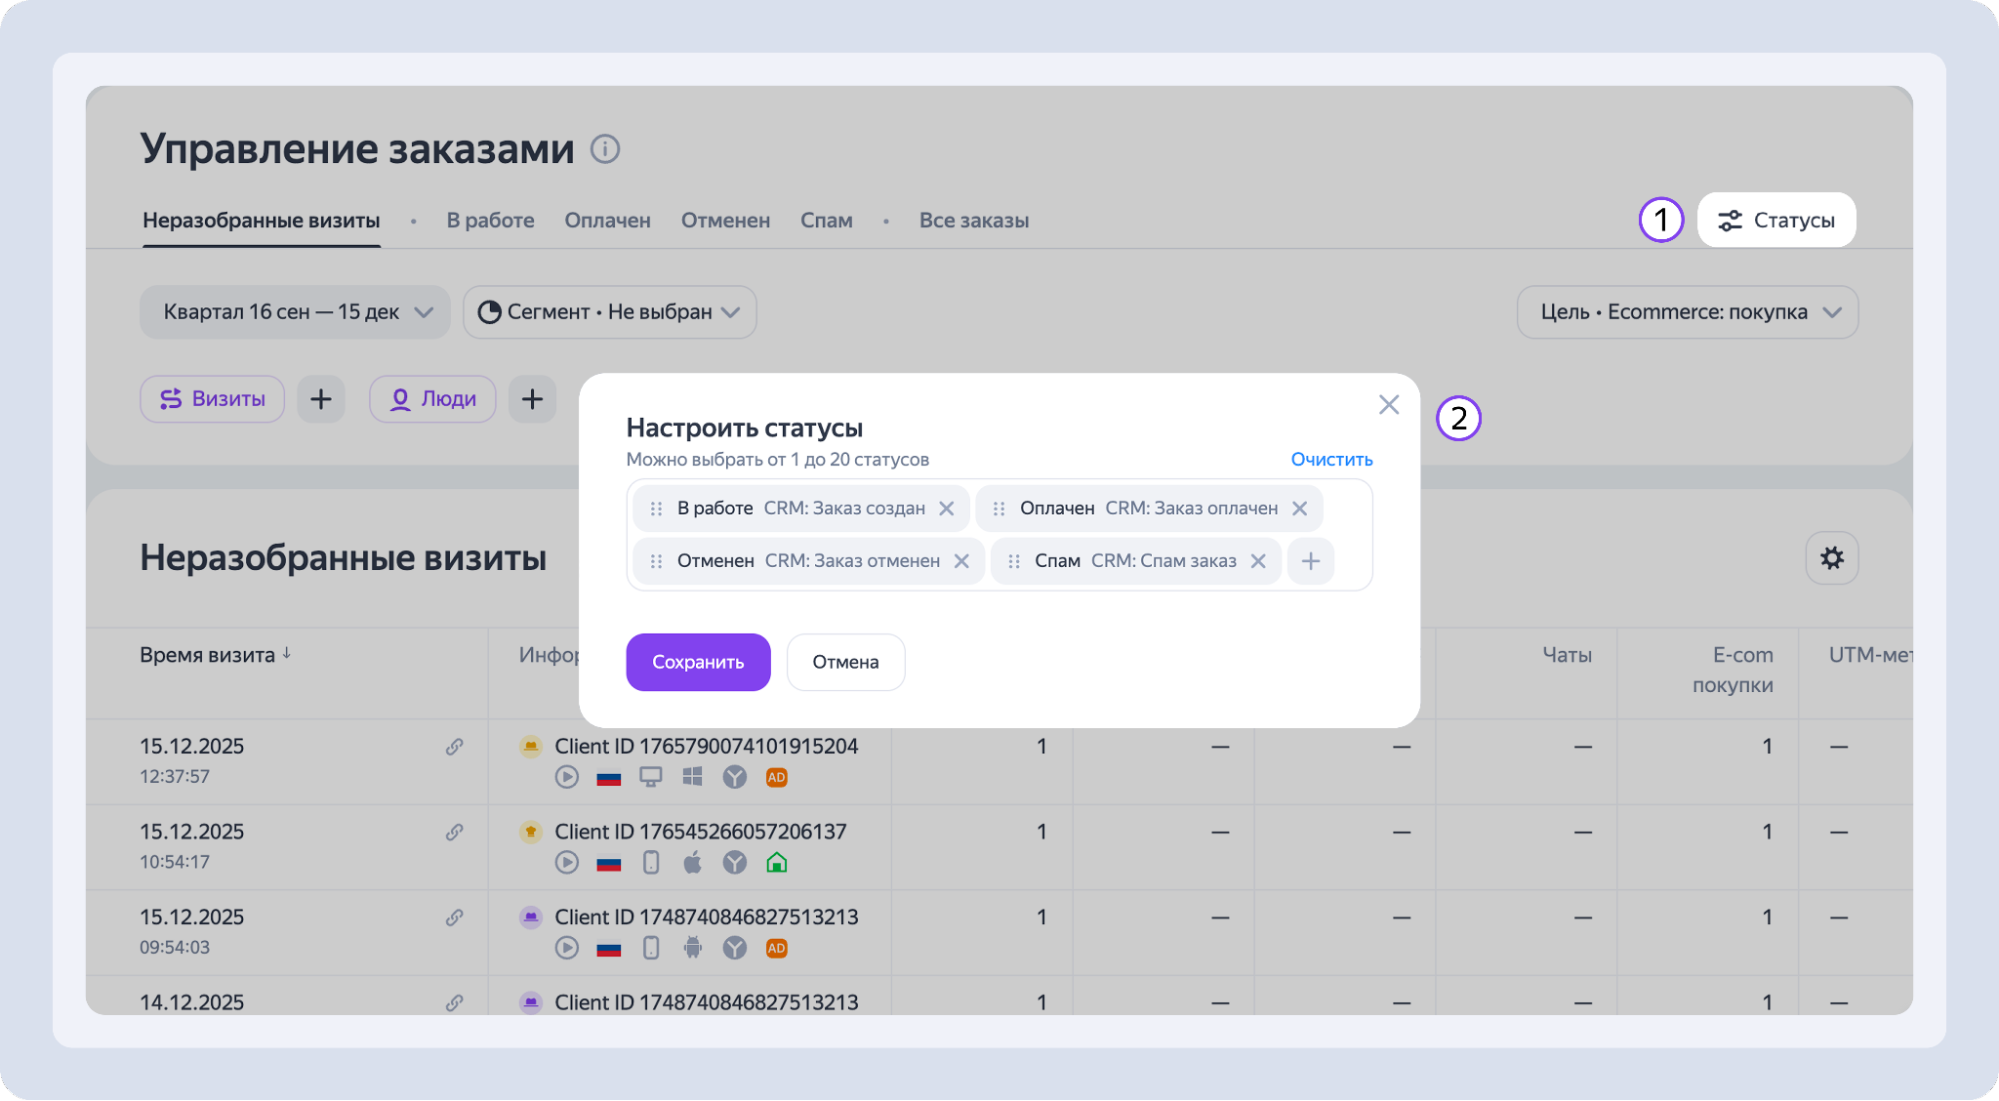Switch to the Все заказы tab
This screenshot has height=1101, width=1999.
pyautogui.click(x=973, y=220)
